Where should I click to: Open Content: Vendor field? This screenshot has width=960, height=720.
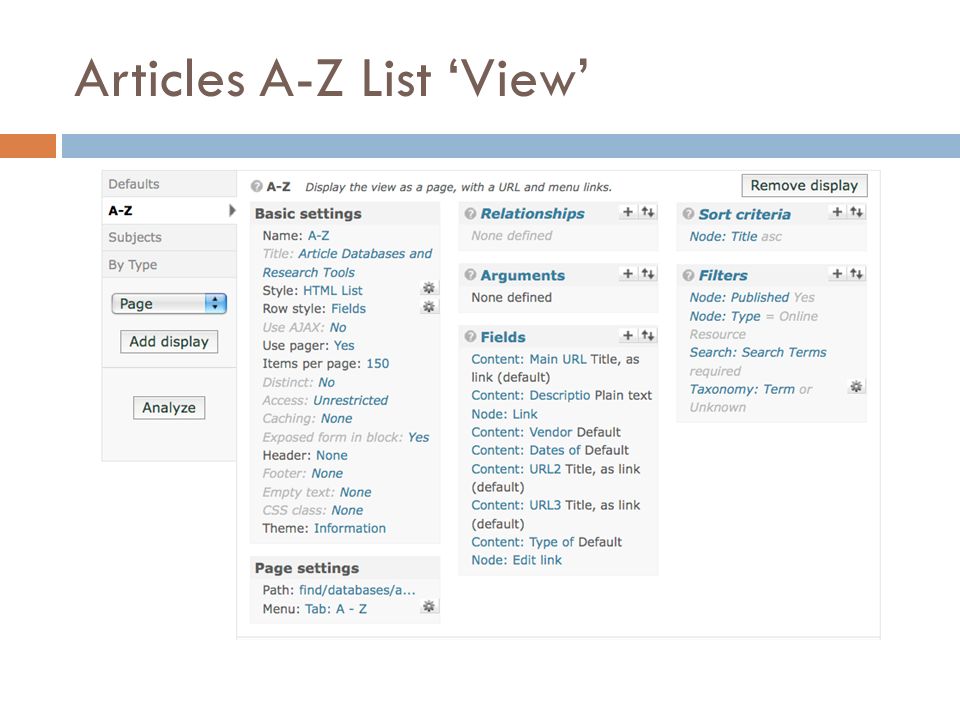tap(522, 432)
